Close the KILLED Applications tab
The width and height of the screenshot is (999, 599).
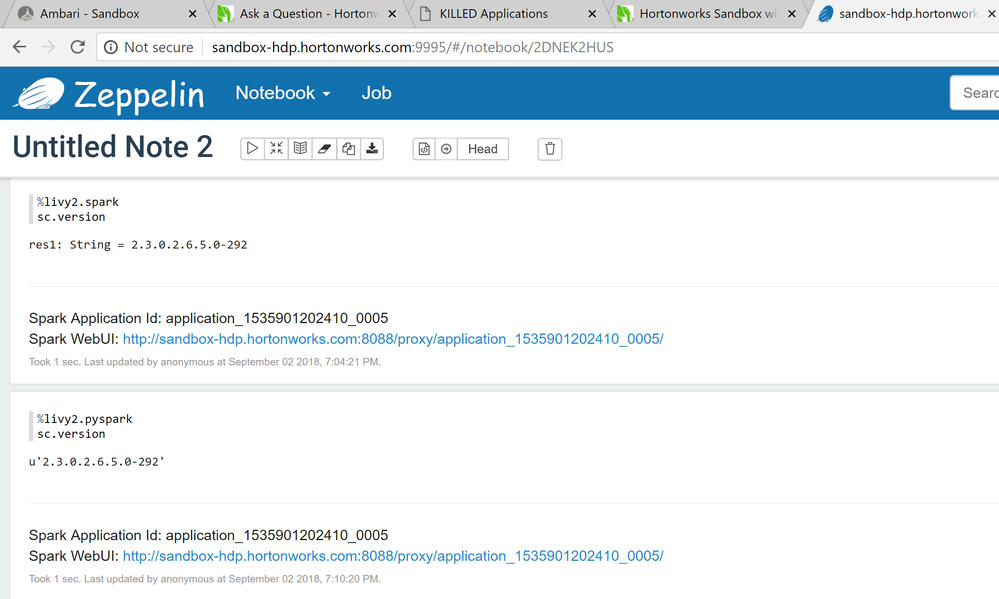[592, 13]
